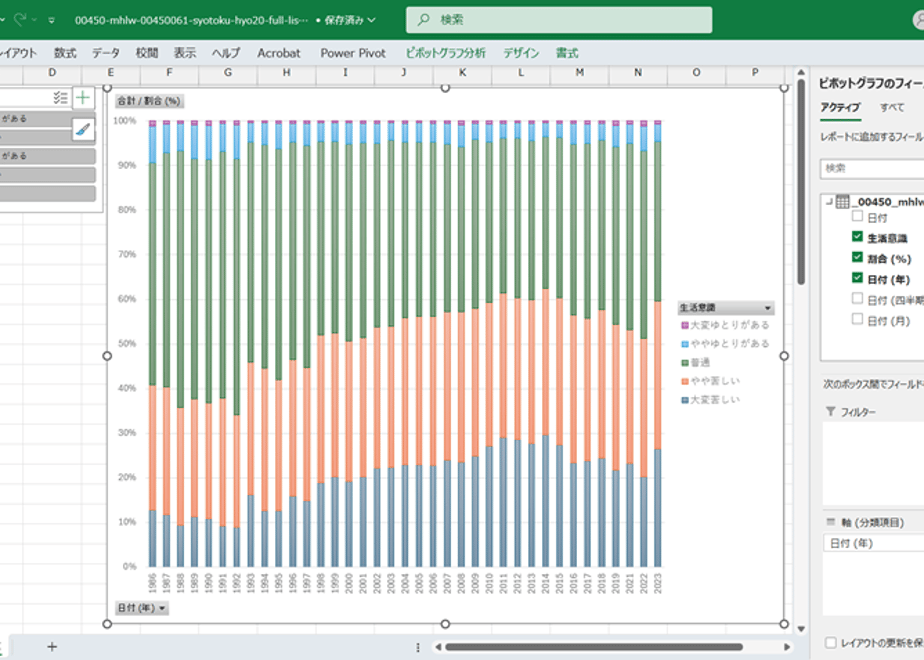Select the 大変ゆとりがある legend marker
The width and height of the screenshot is (924, 660).
click(685, 325)
